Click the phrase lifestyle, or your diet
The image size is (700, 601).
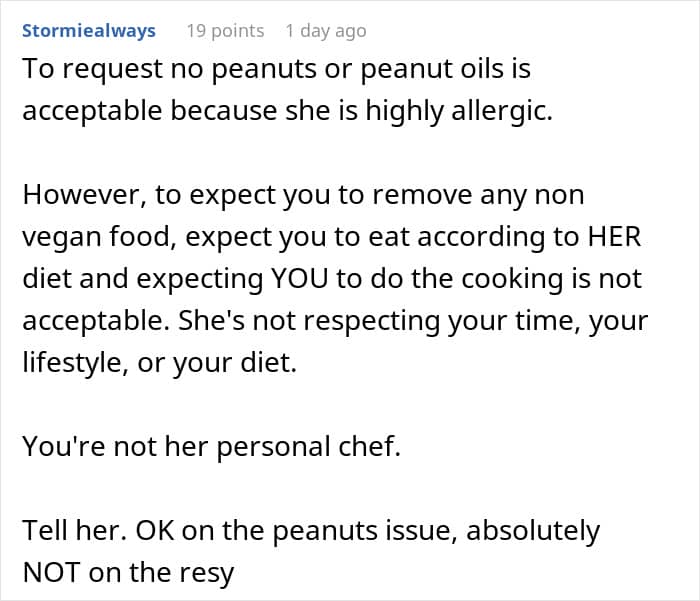[160, 362]
